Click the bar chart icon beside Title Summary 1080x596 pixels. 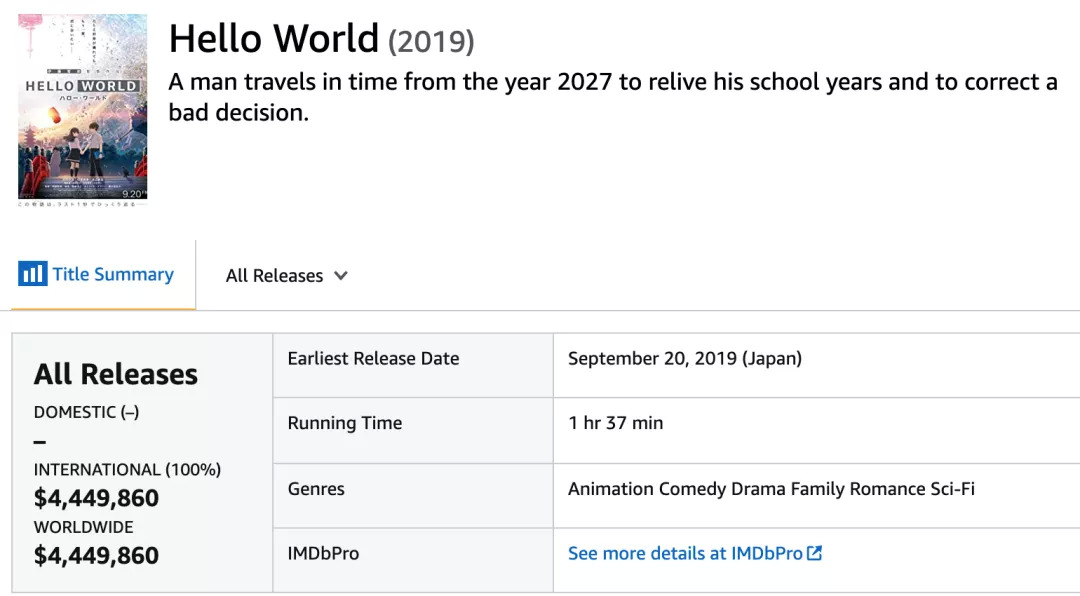33,274
